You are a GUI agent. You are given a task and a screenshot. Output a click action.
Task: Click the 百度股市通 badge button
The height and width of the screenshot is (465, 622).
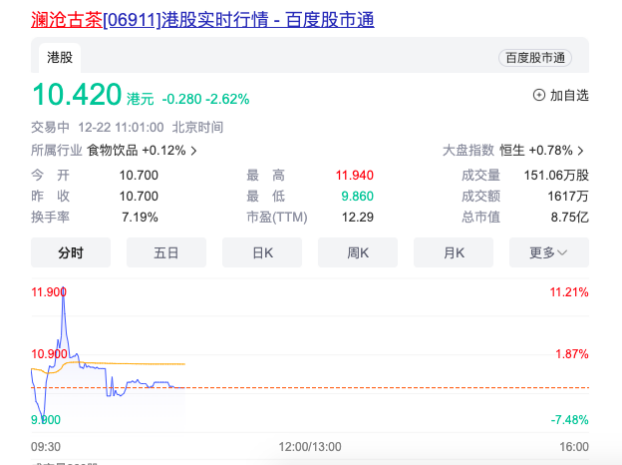tap(535, 58)
